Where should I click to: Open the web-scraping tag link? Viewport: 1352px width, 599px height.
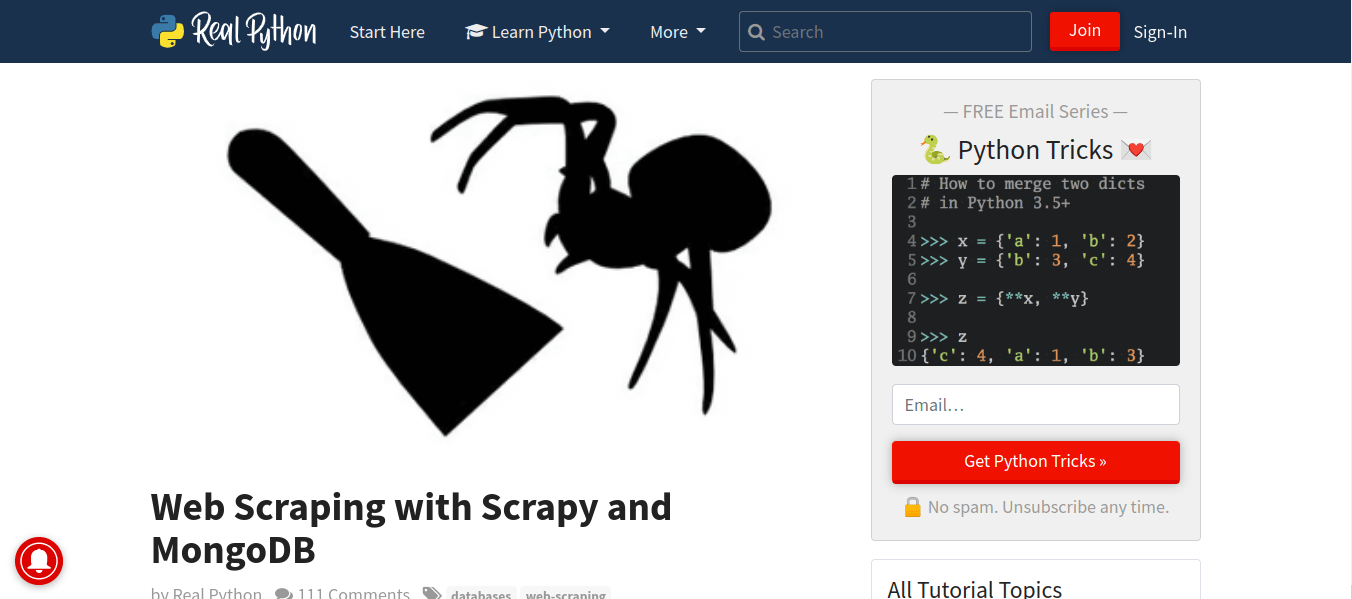565,594
